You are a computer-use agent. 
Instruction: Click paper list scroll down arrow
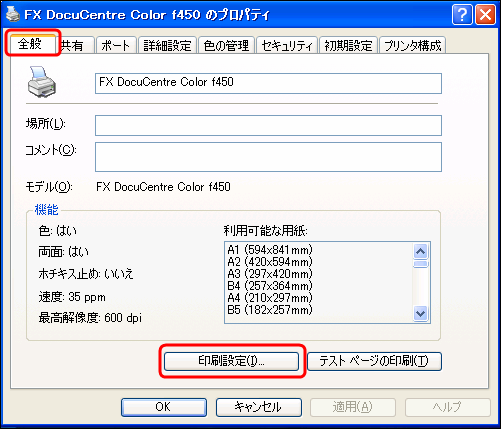point(421,314)
